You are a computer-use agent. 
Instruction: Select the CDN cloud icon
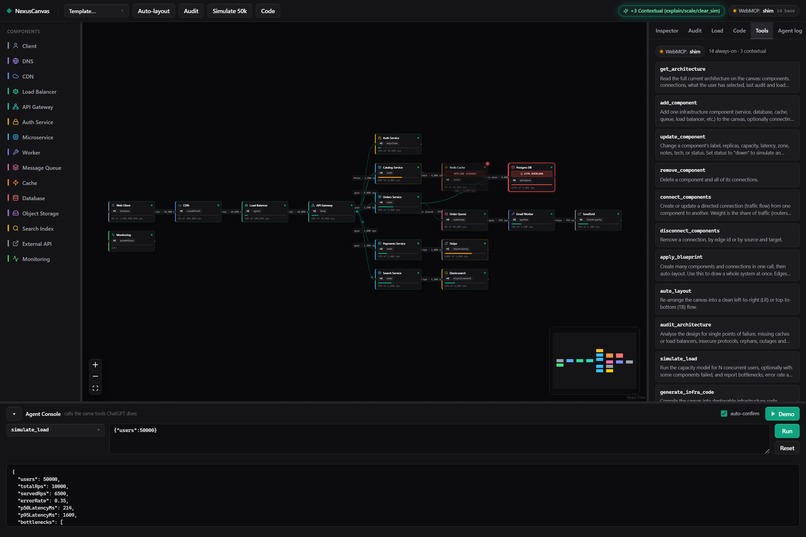(15, 76)
